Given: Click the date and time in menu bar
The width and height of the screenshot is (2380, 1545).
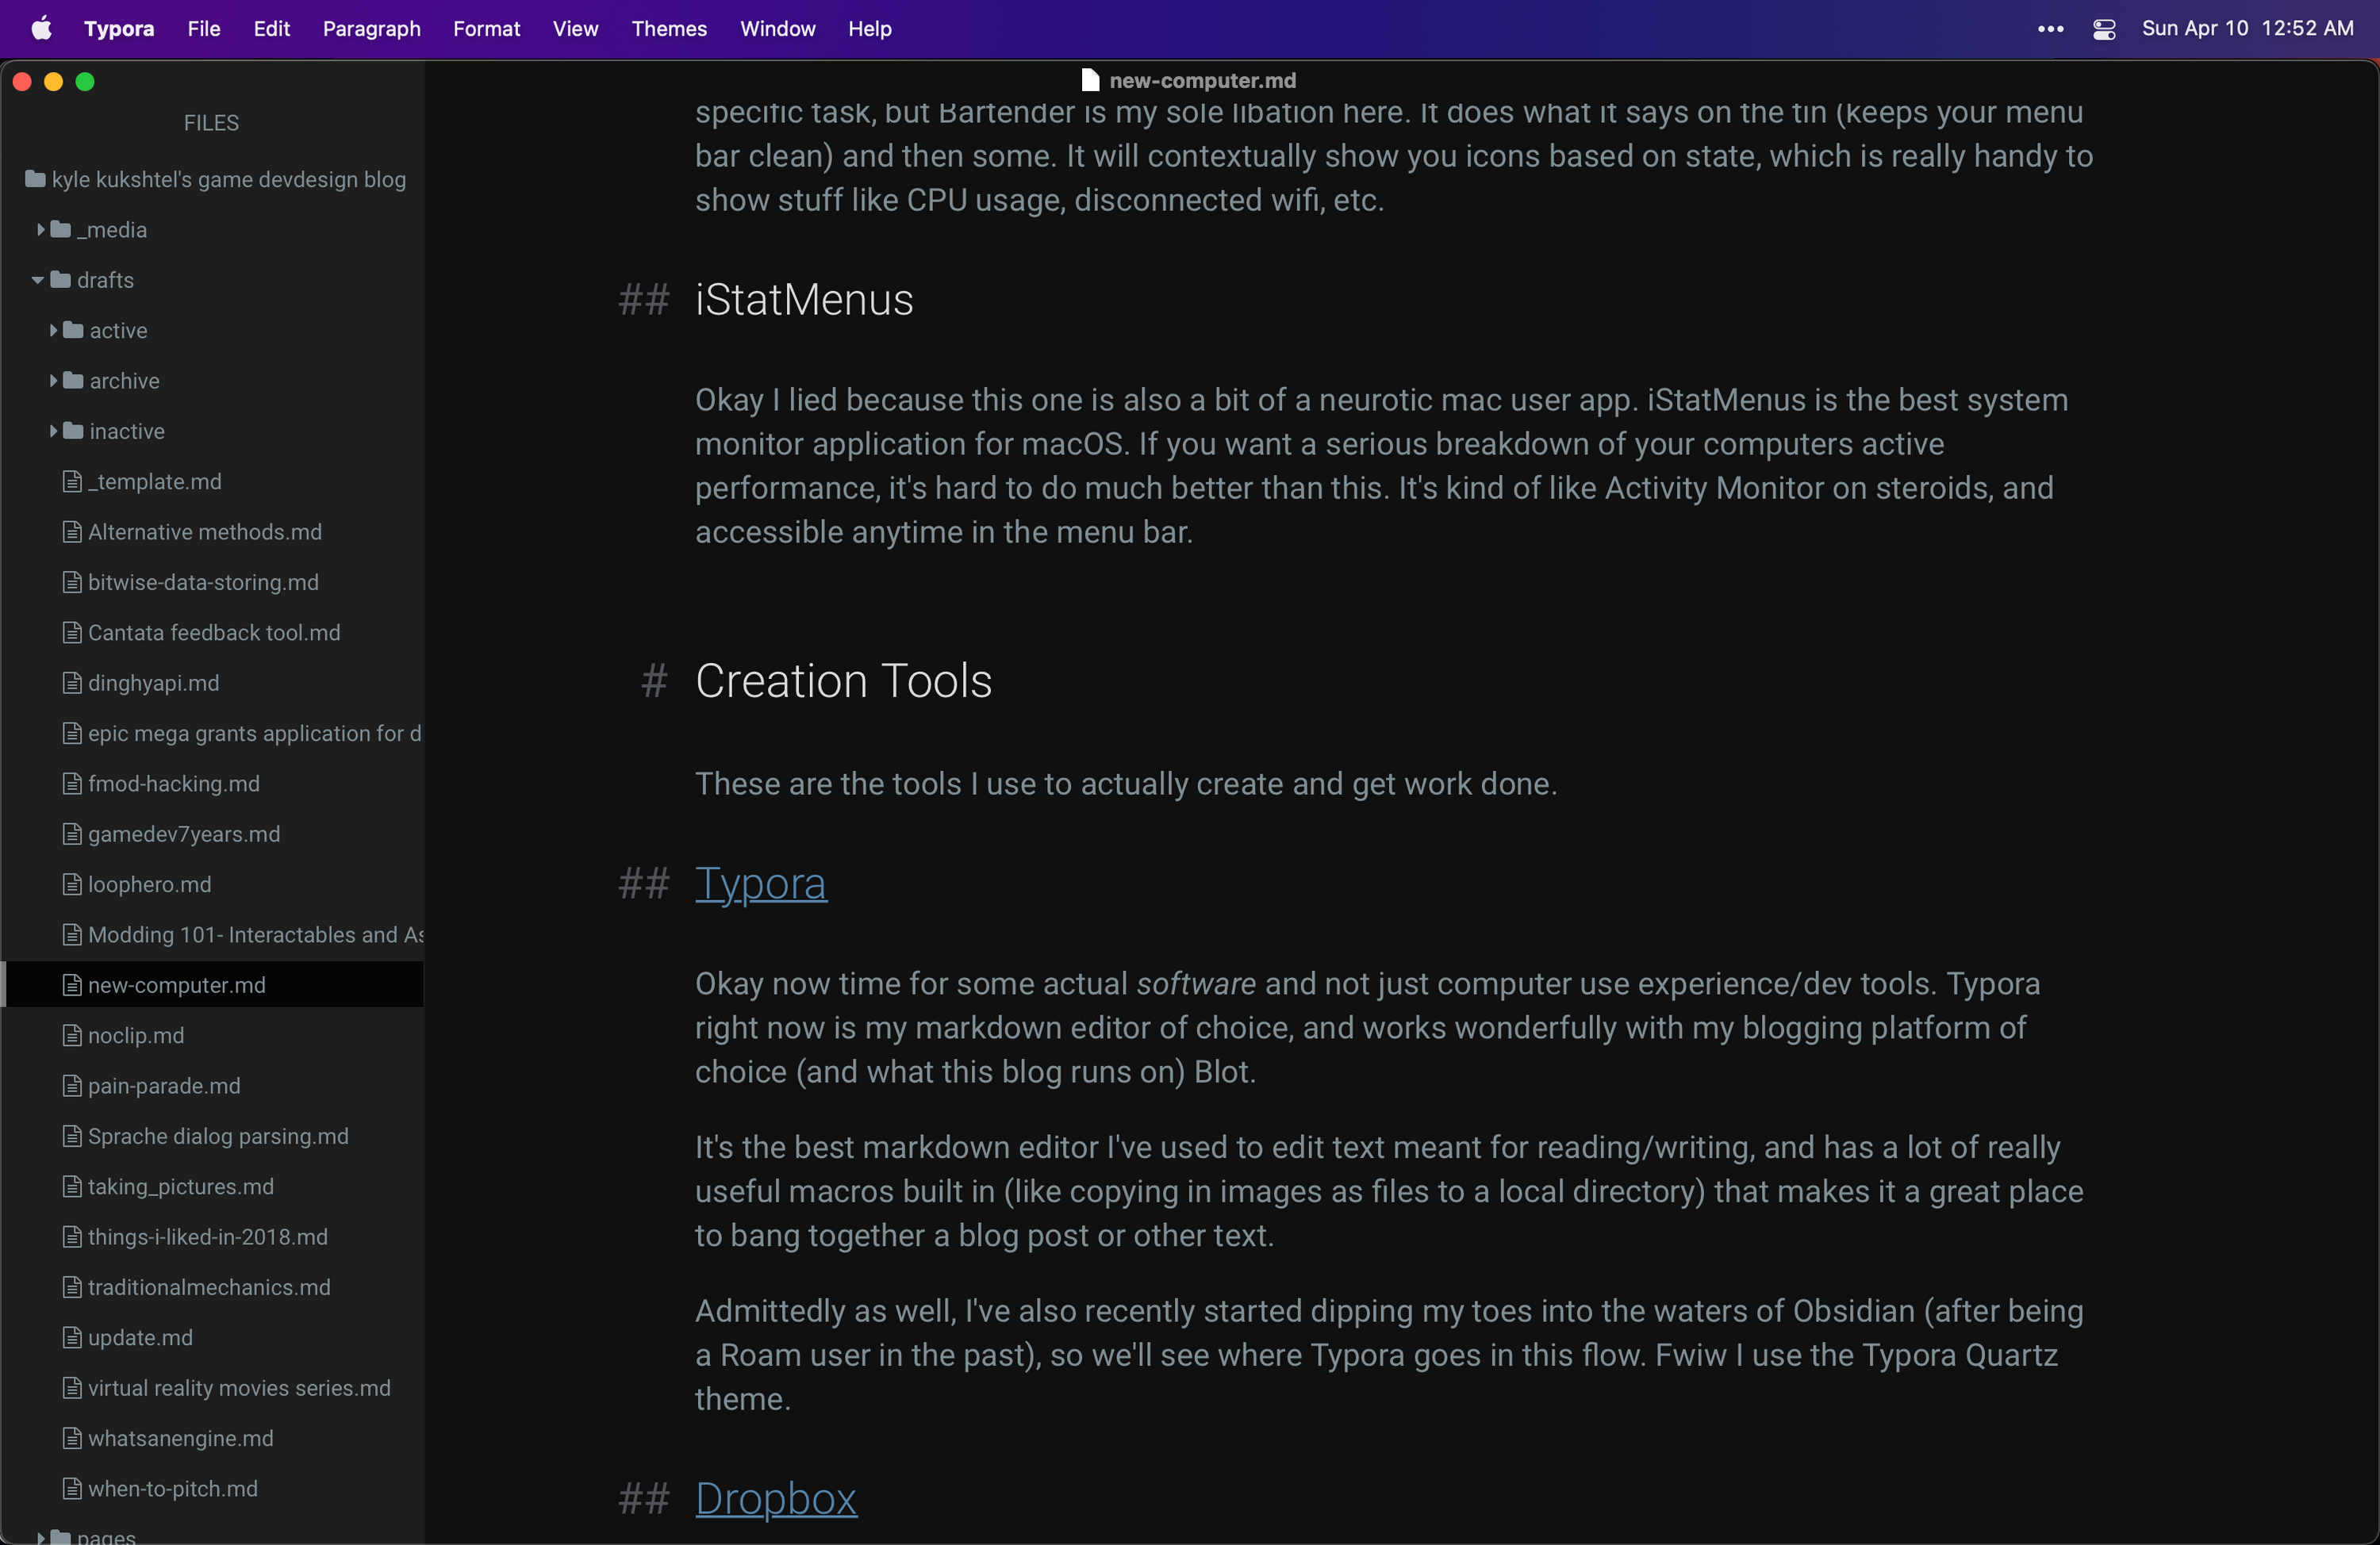Looking at the screenshot, I should pyautogui.click(x=2248, y=29).
